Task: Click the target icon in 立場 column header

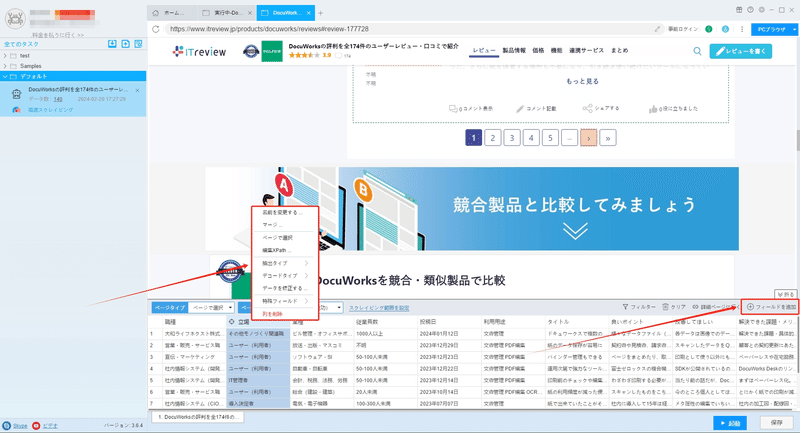Action: [x=232, y=322]
